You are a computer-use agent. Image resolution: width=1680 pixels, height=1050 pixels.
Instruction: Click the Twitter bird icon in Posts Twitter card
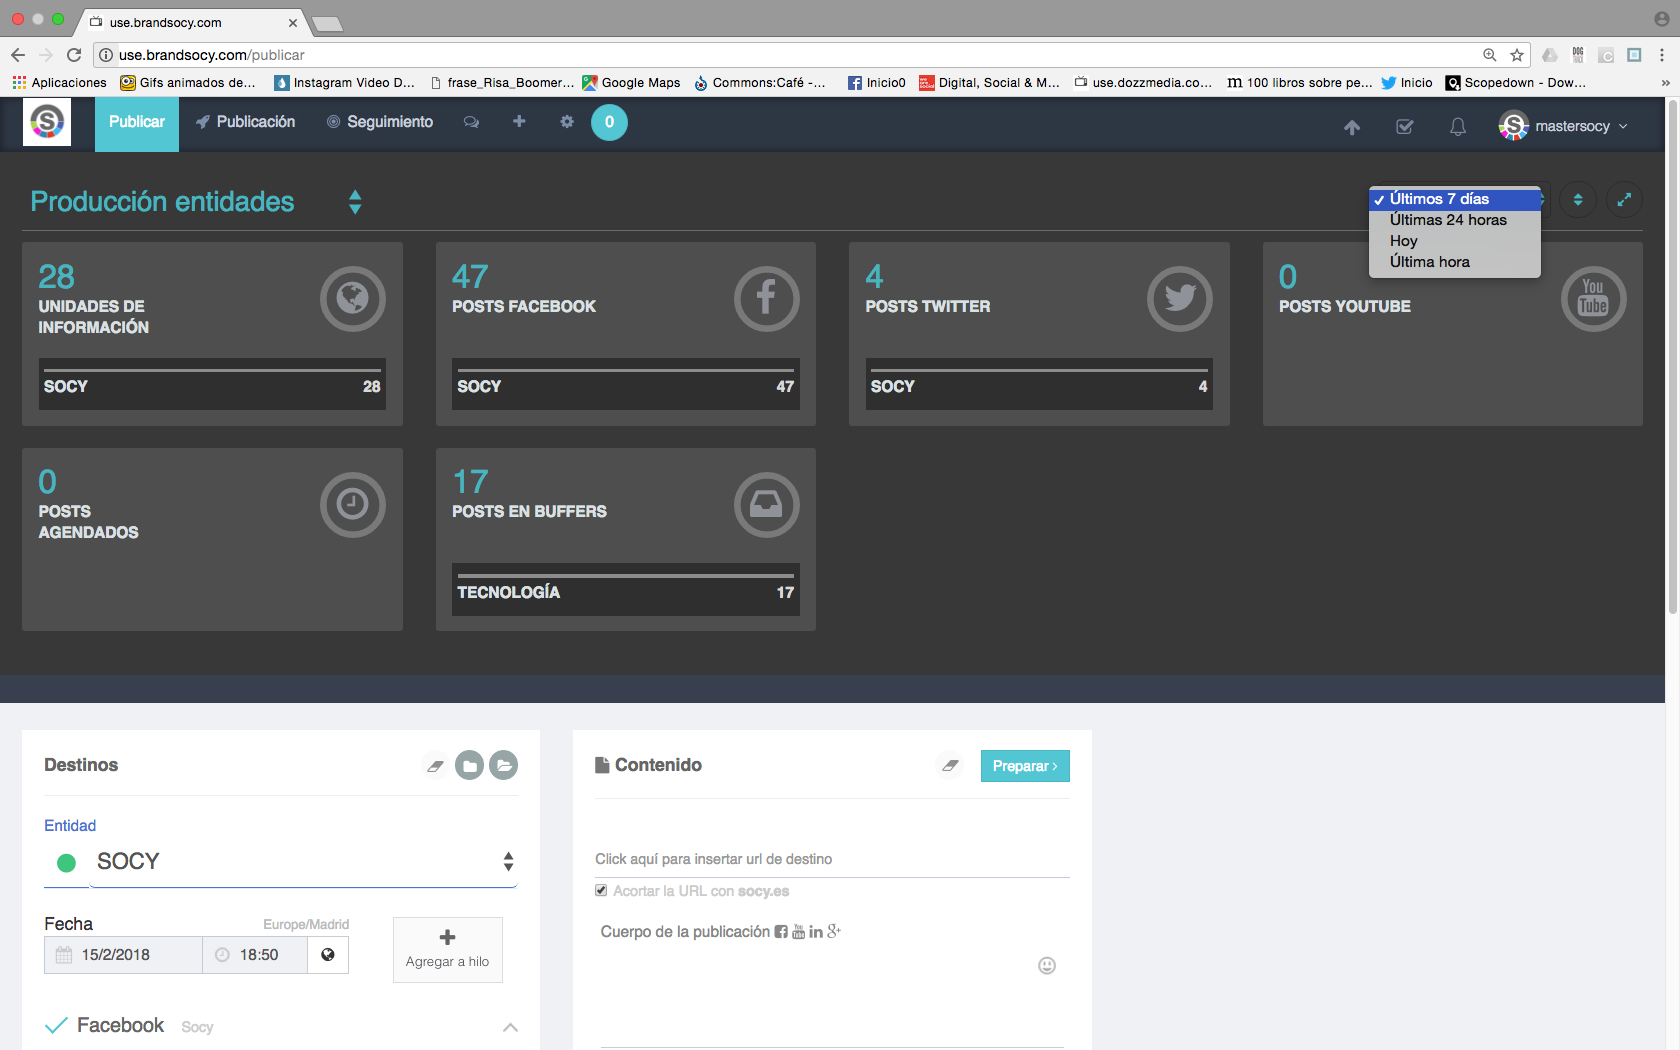(1180, 298)
